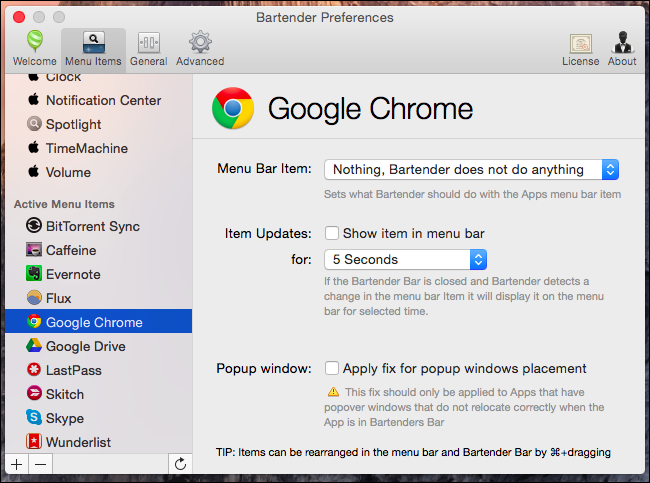Switch to the Menu Items tab
The height and width of the screenshot is (483, 650).
[x=93, y=47]
